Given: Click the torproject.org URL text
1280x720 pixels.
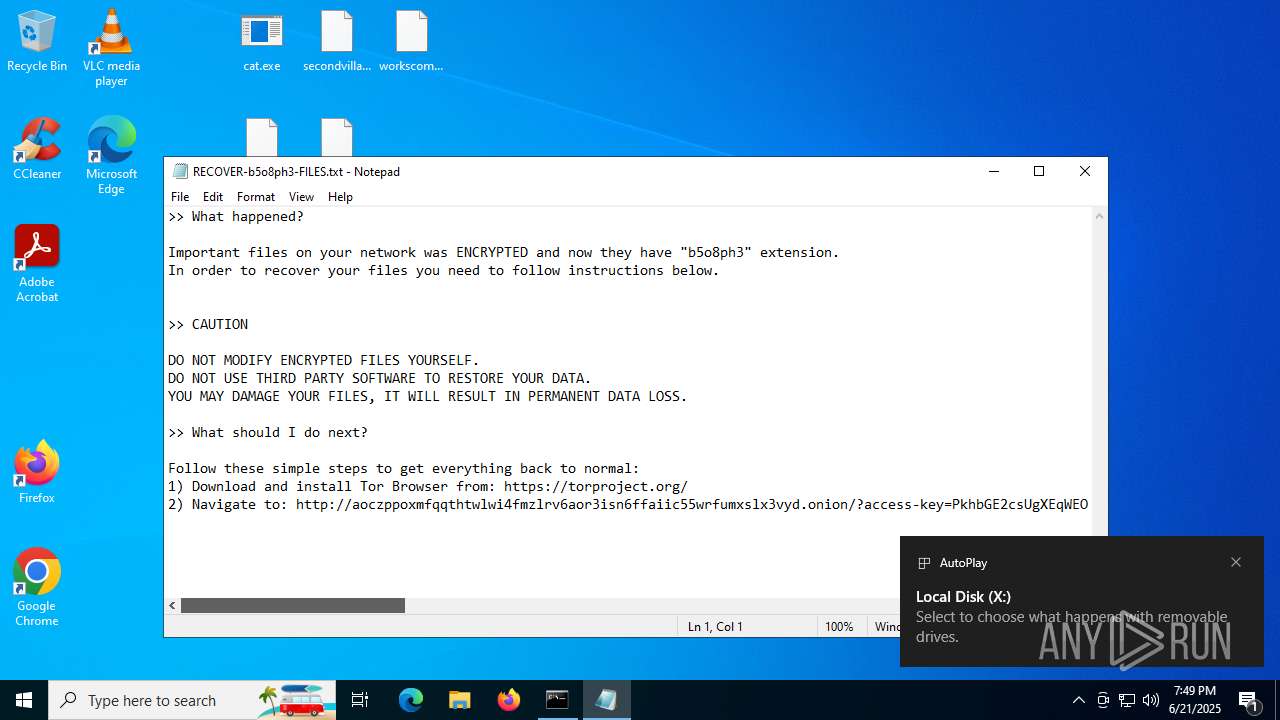Looking at the screenshot, I should 596,487.
